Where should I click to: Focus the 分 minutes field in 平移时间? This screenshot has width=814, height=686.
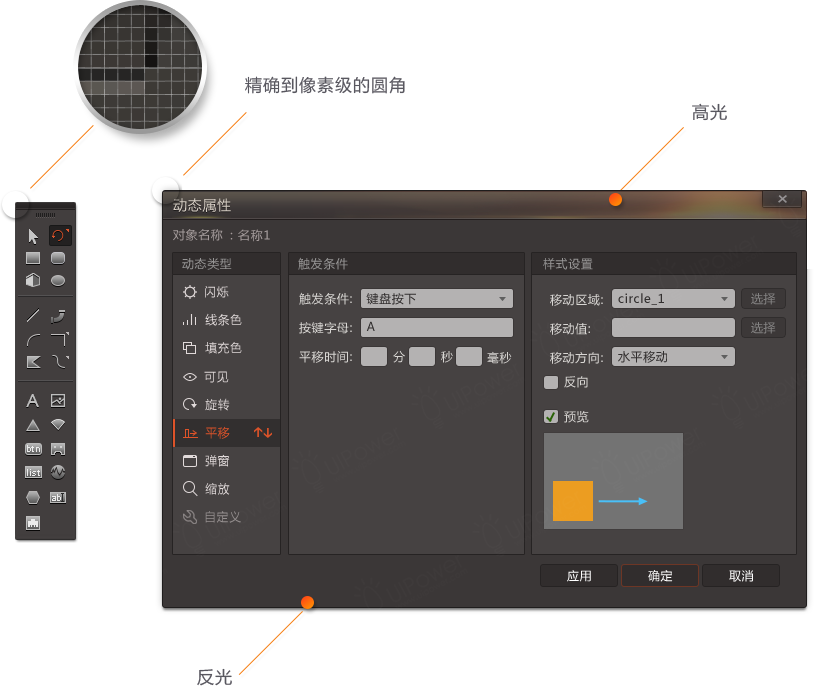[374, 357]
